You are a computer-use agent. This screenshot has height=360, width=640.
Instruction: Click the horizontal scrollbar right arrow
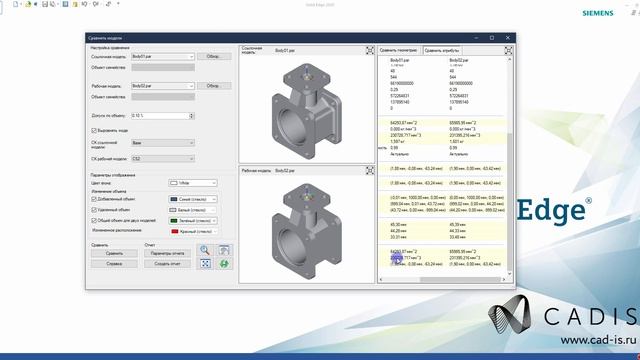click(x=504, y=280)
